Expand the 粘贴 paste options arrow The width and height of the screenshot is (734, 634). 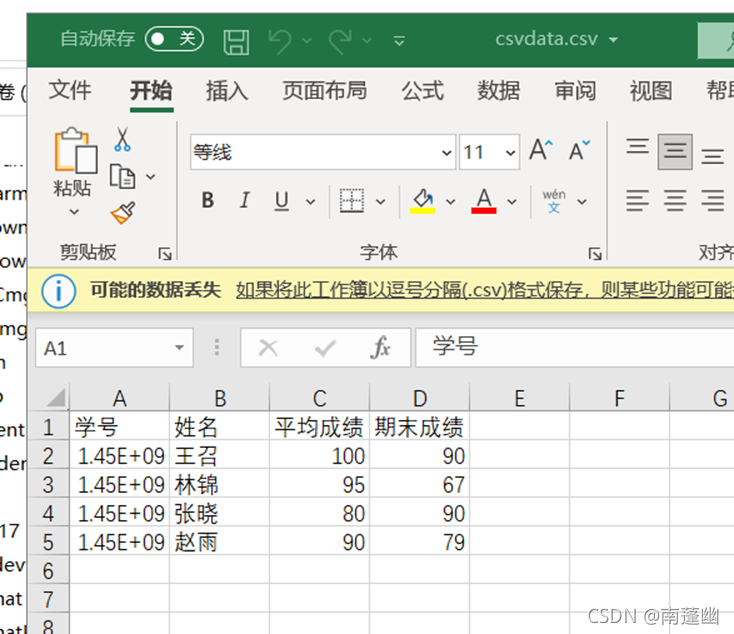[74, 212]
